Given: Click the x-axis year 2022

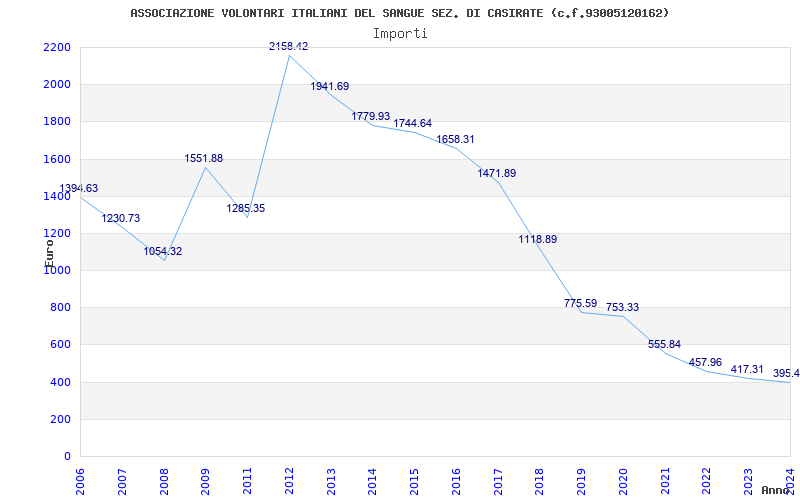Looking at the screenshot, I should click(707, 481).
